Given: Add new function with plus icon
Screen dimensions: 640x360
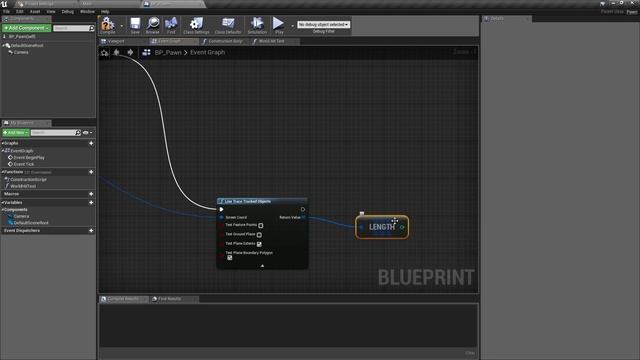Looking at the screenshot, I should pos(91,172).
